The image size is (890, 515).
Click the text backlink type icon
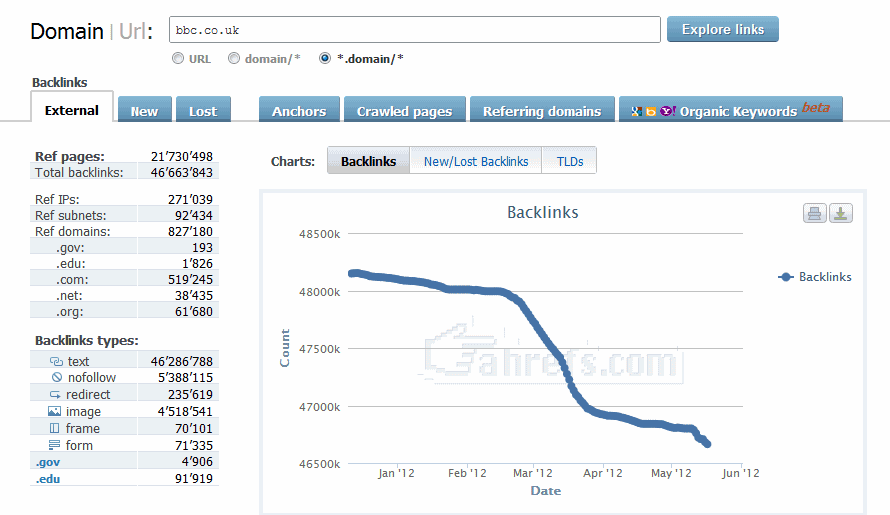55,361
